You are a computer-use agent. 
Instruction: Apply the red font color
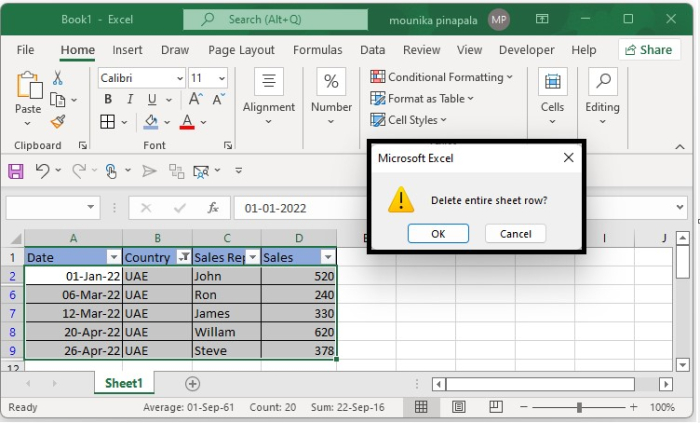(x=187, y=122)
